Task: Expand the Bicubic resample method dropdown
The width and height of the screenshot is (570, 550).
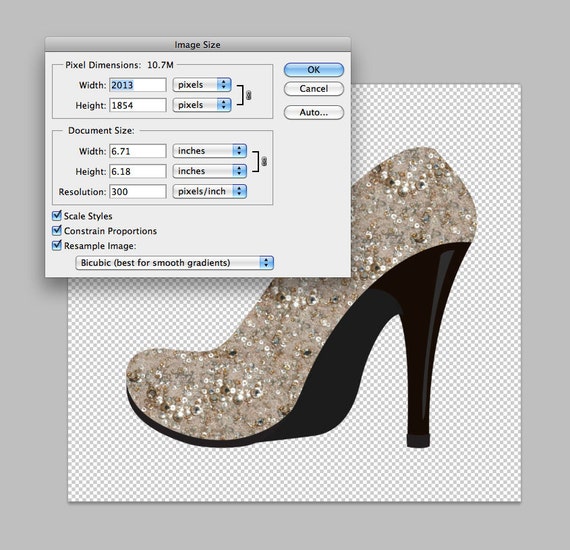Action: pos(174,262)
